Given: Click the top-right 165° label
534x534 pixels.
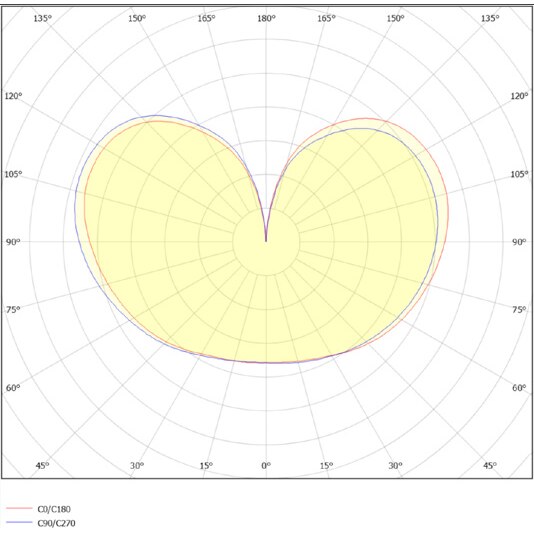Looking at the screenshot, I should [326, 18].
